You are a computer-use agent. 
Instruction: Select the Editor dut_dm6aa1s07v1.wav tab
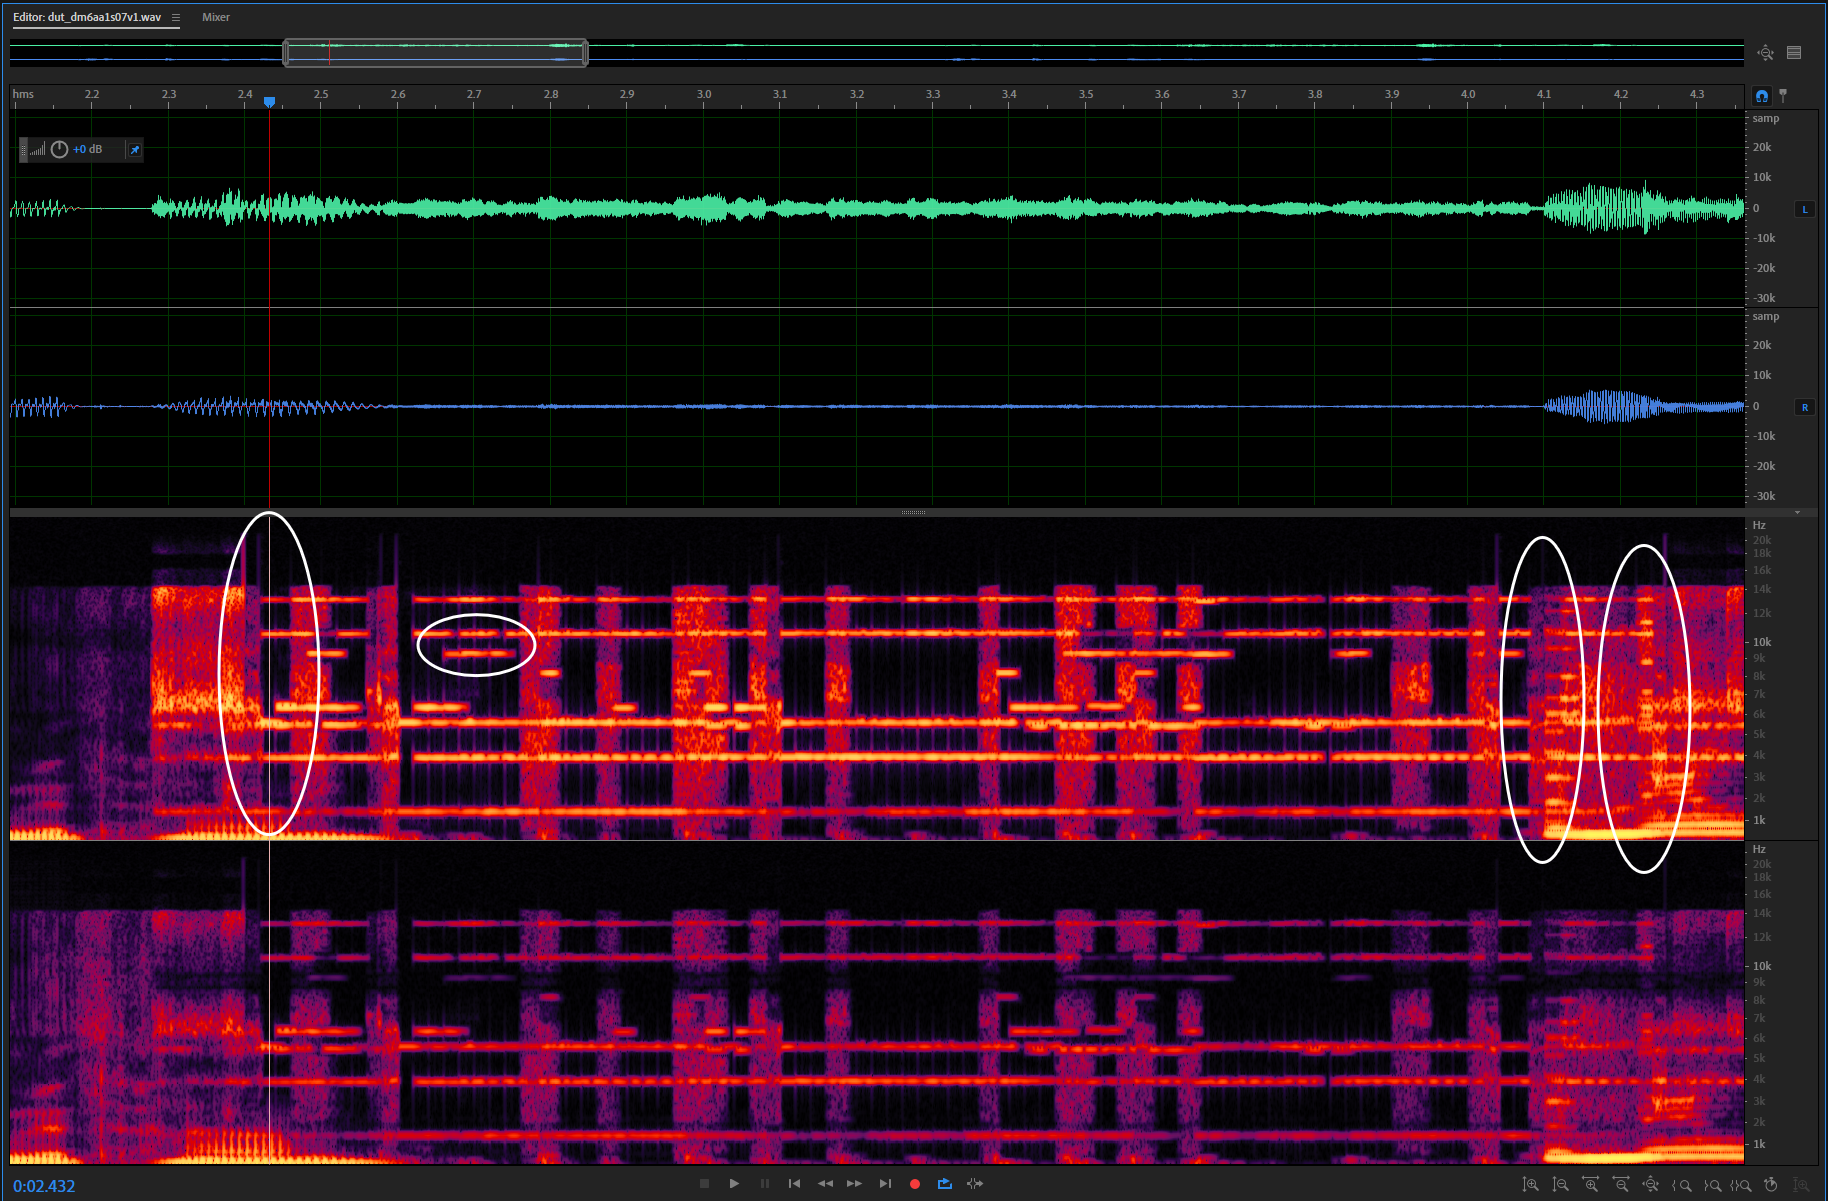pos(87,18)
